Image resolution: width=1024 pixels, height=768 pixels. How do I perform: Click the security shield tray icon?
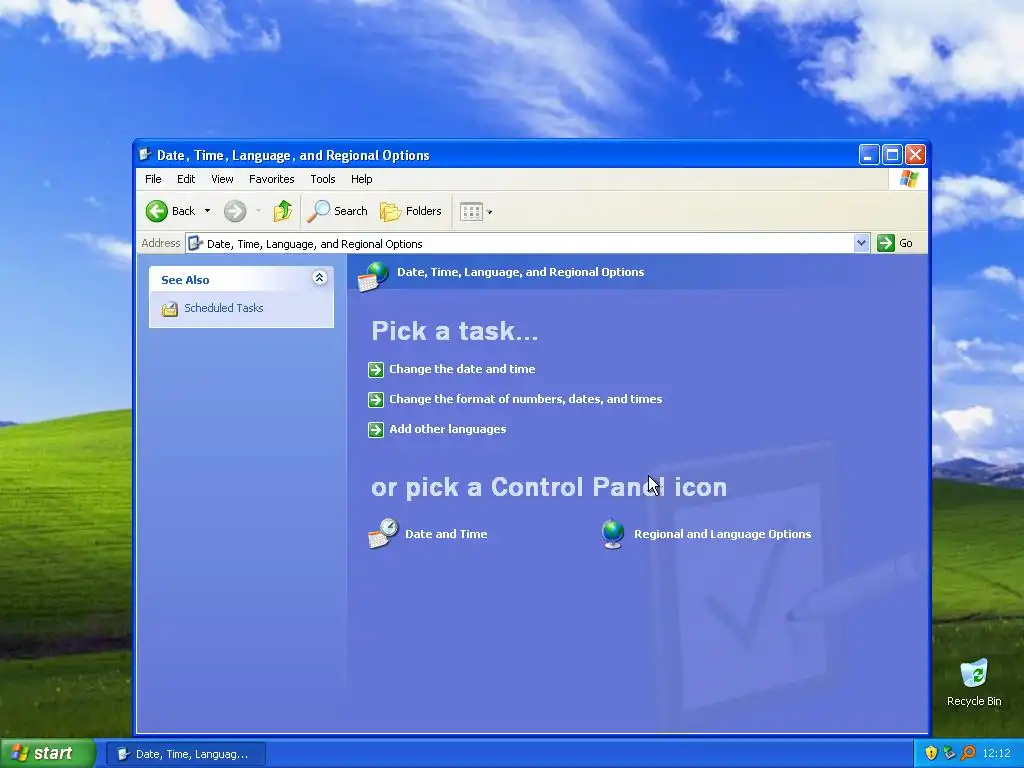tap(931, 753)
